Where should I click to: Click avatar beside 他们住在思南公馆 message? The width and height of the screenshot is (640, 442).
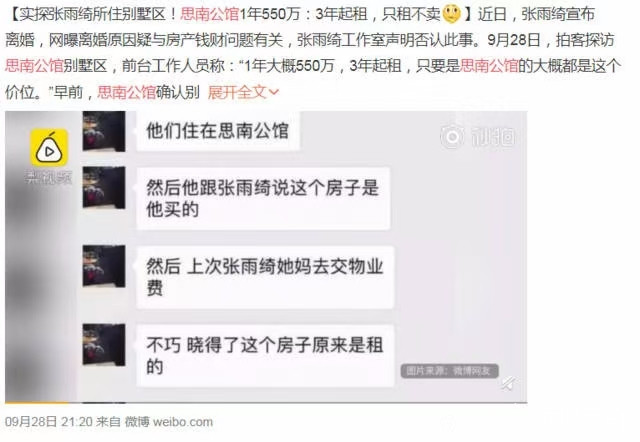pos(104,131)
